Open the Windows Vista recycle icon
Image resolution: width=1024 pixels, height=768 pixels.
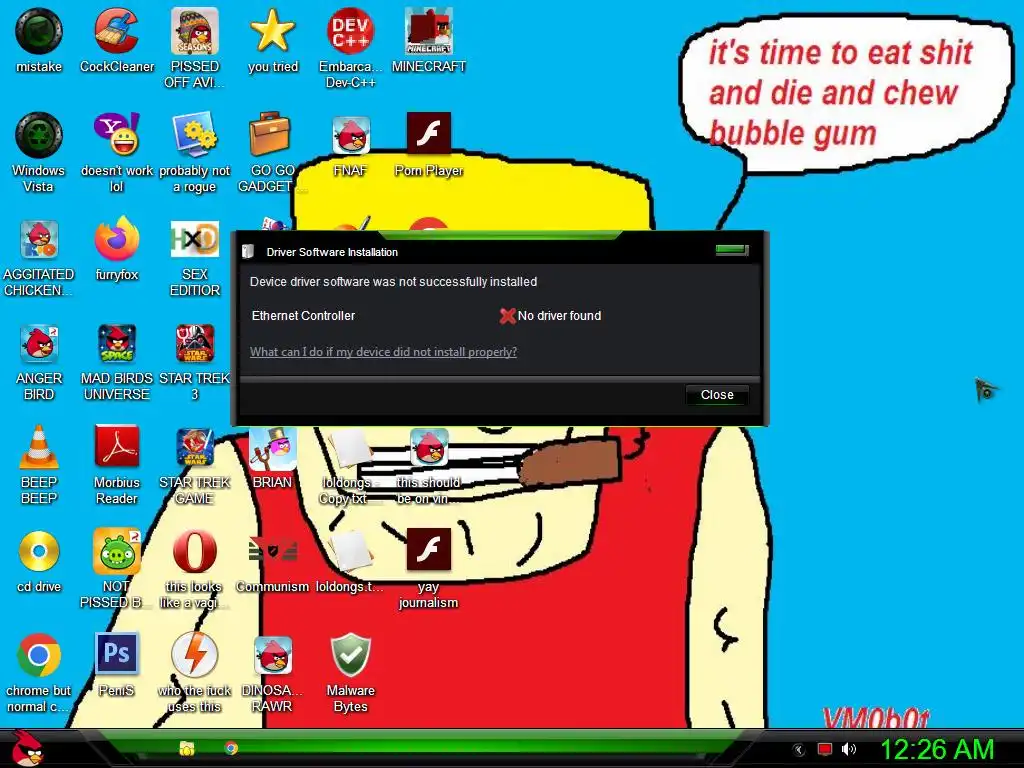[x=39, y=136]
